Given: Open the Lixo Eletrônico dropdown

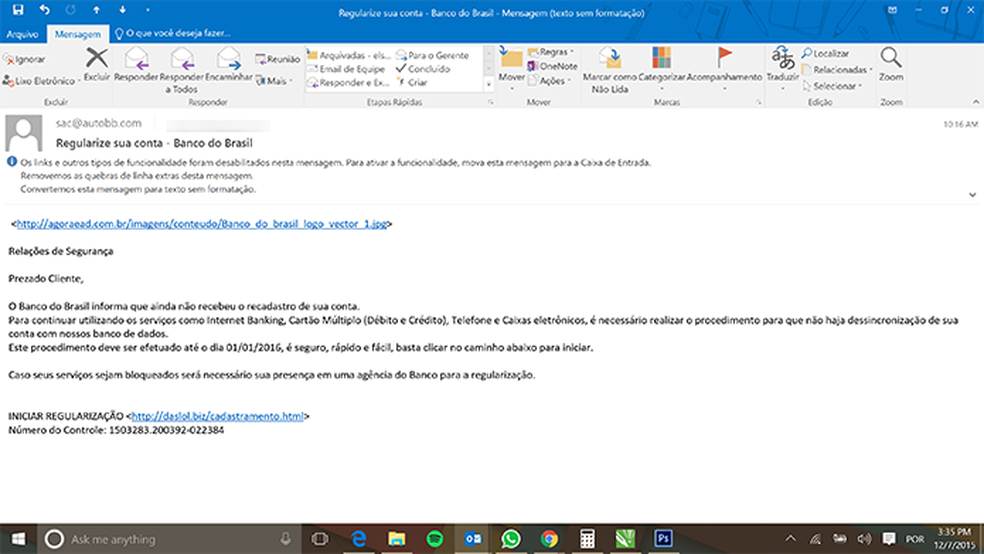Looking at the screenshot, I should click(41, 81).
